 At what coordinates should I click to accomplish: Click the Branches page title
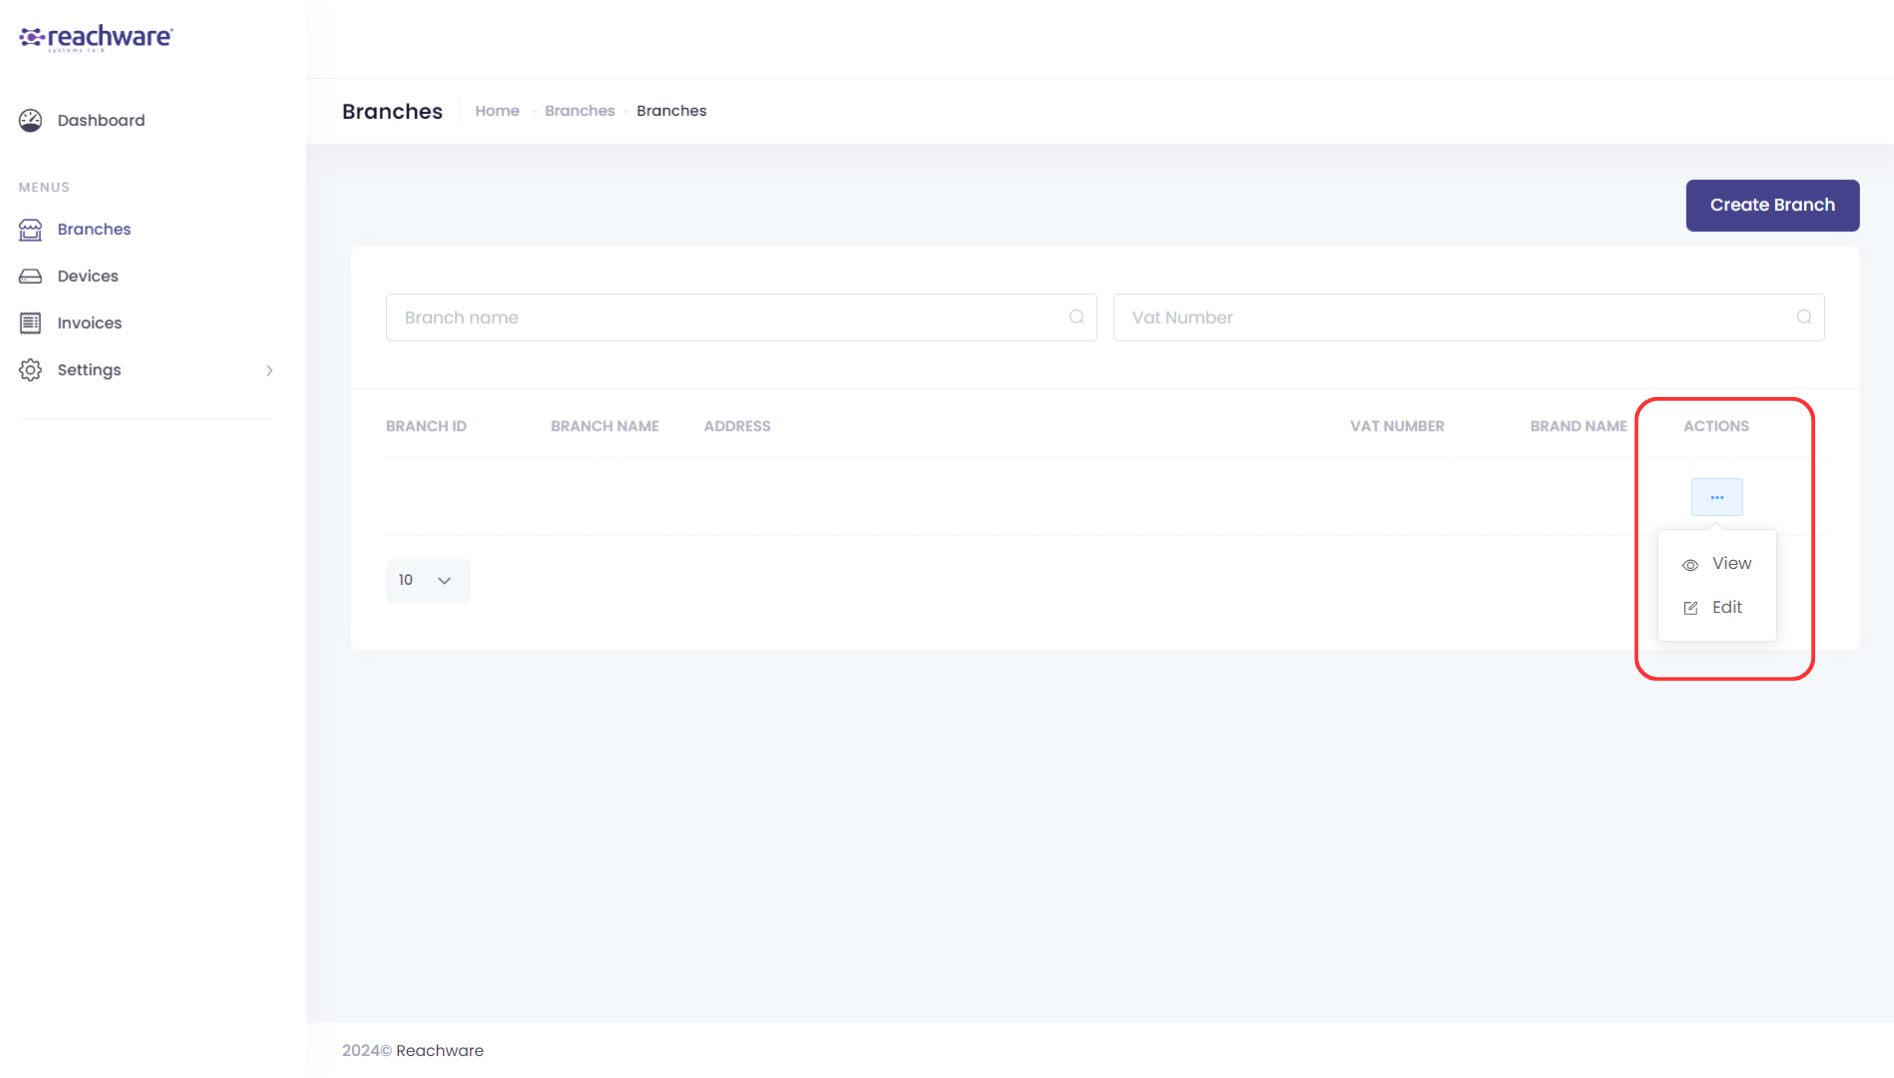(x=392, y=111)
